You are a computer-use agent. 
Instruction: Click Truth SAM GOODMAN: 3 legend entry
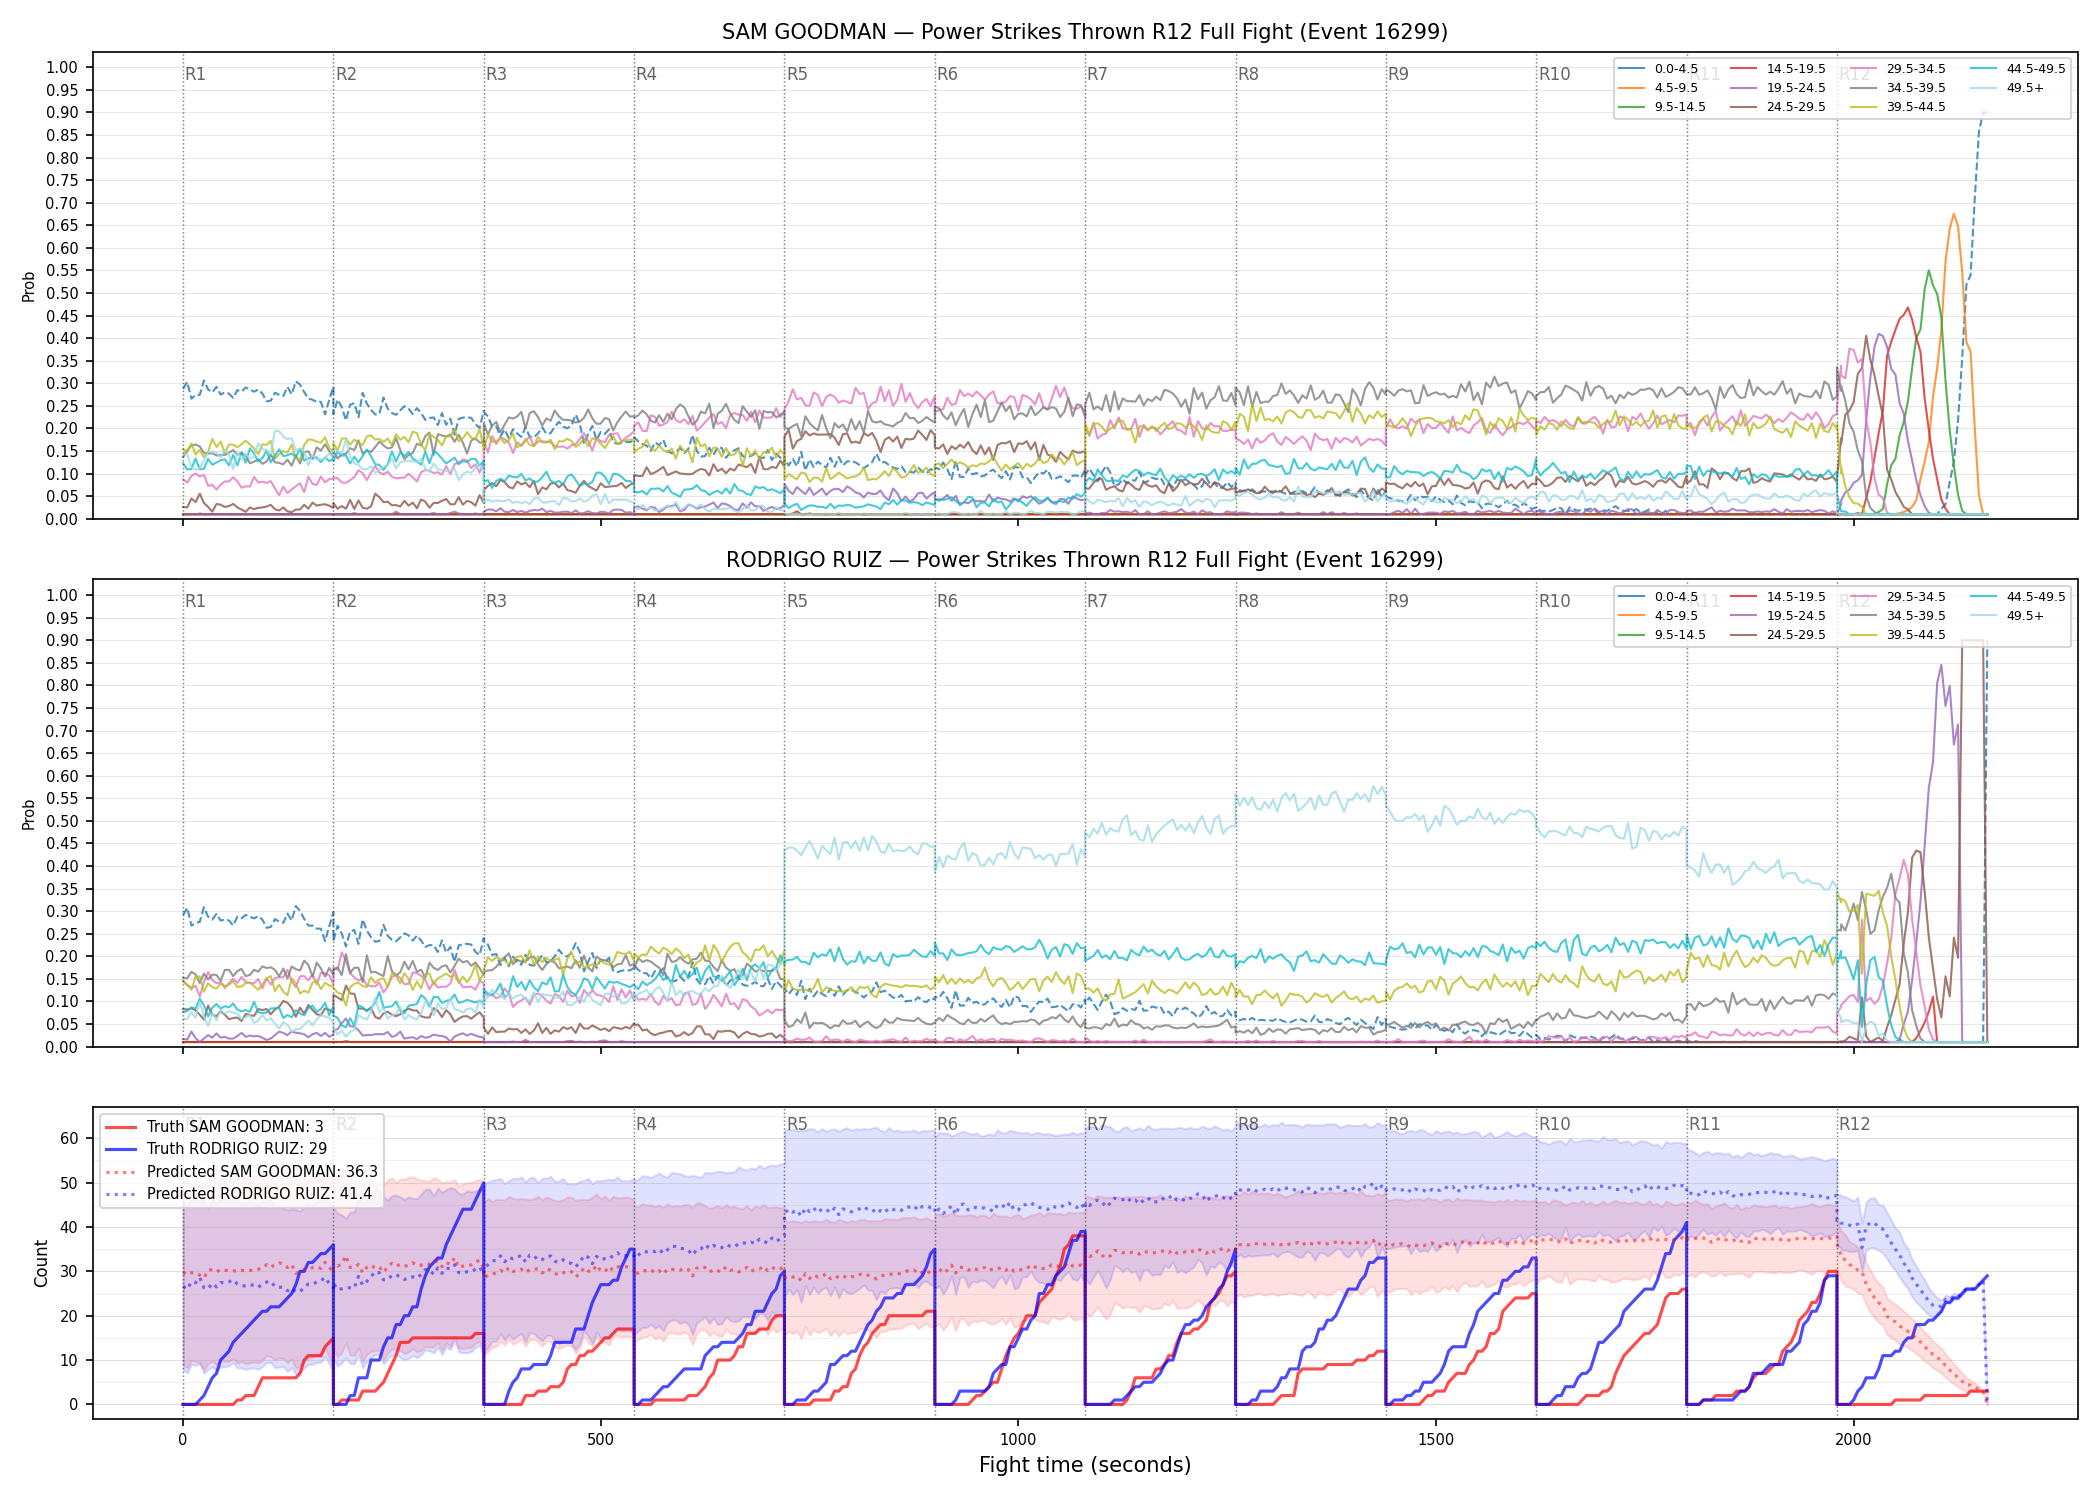[214, 1126]
